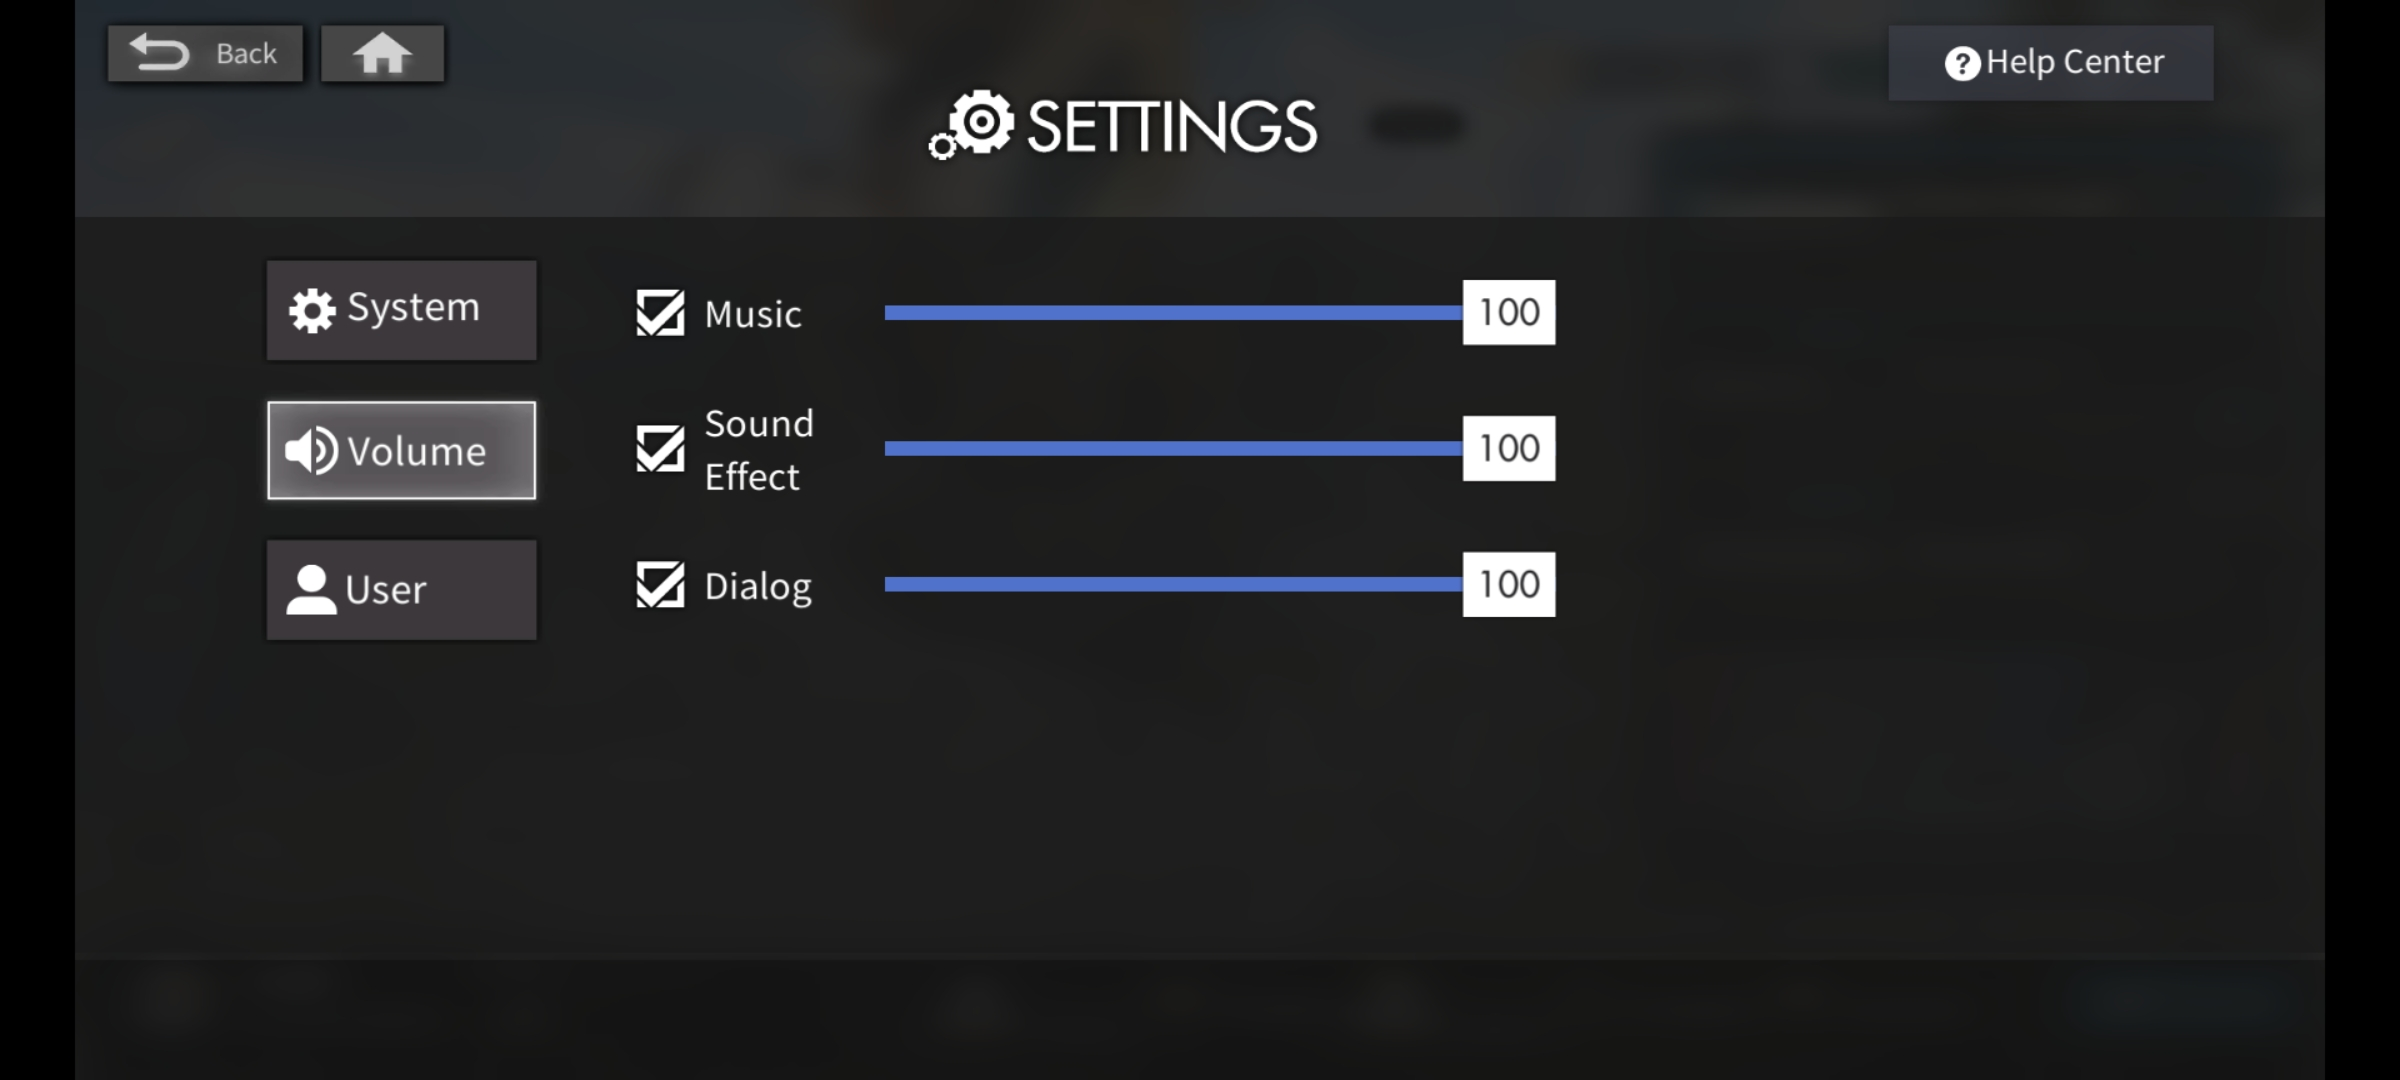This screenshot has width=2400, height=1080.
Task: Disable the Sound Effect checkbox
Action: point(660,449)
